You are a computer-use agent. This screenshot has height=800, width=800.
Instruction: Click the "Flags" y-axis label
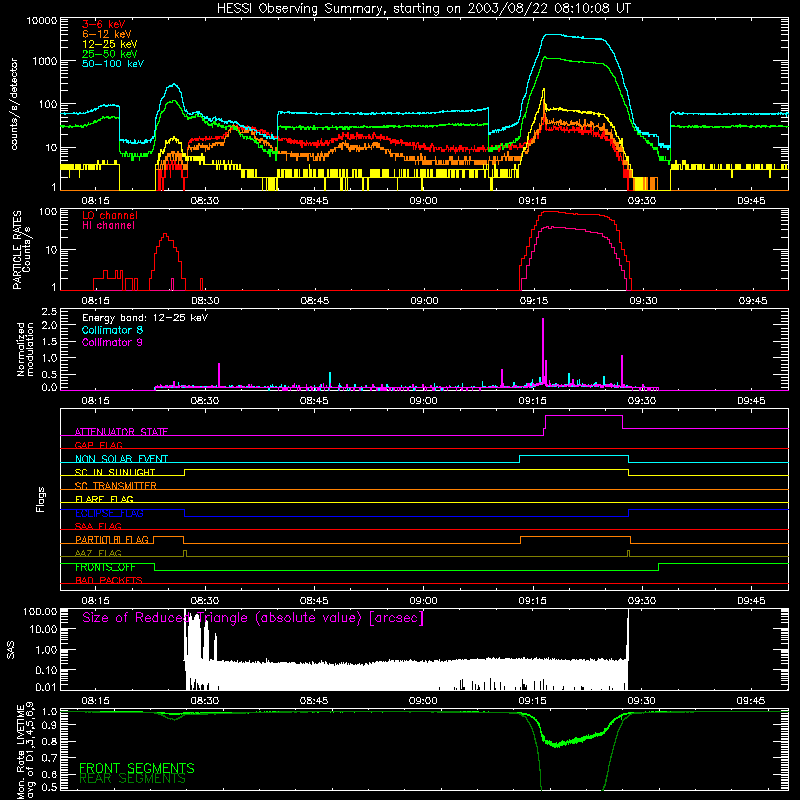pos(40,499)
